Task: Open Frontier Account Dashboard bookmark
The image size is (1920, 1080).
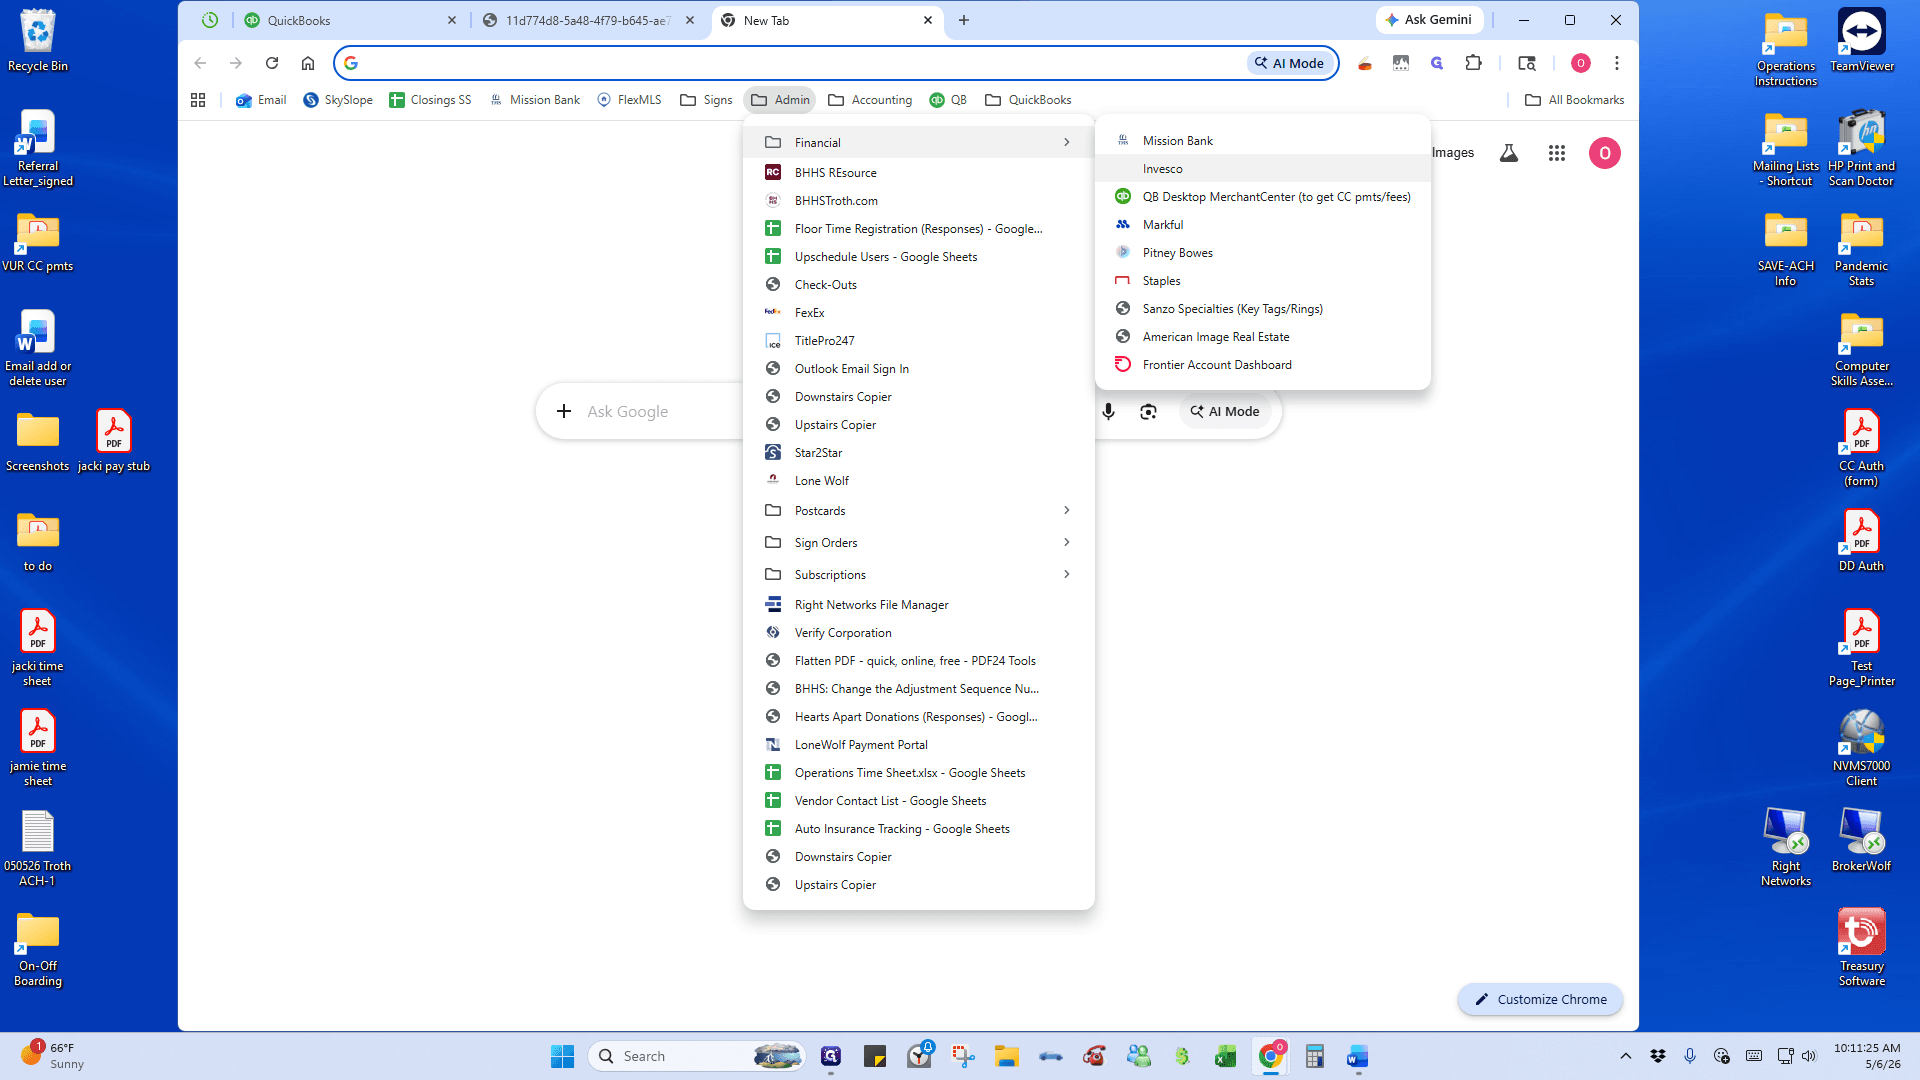Action: point(1262,365)
